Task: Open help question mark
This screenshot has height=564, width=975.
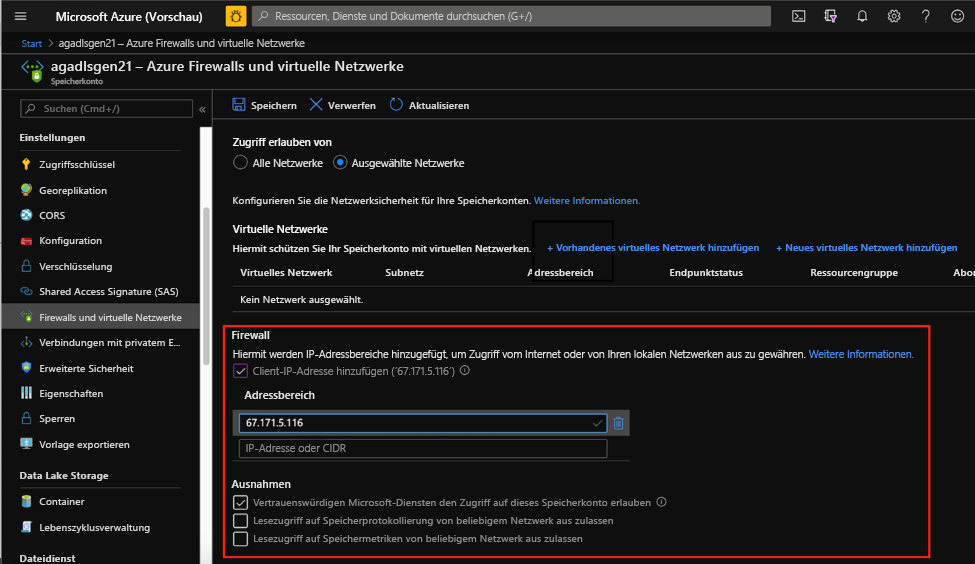Action: [925, 16]
